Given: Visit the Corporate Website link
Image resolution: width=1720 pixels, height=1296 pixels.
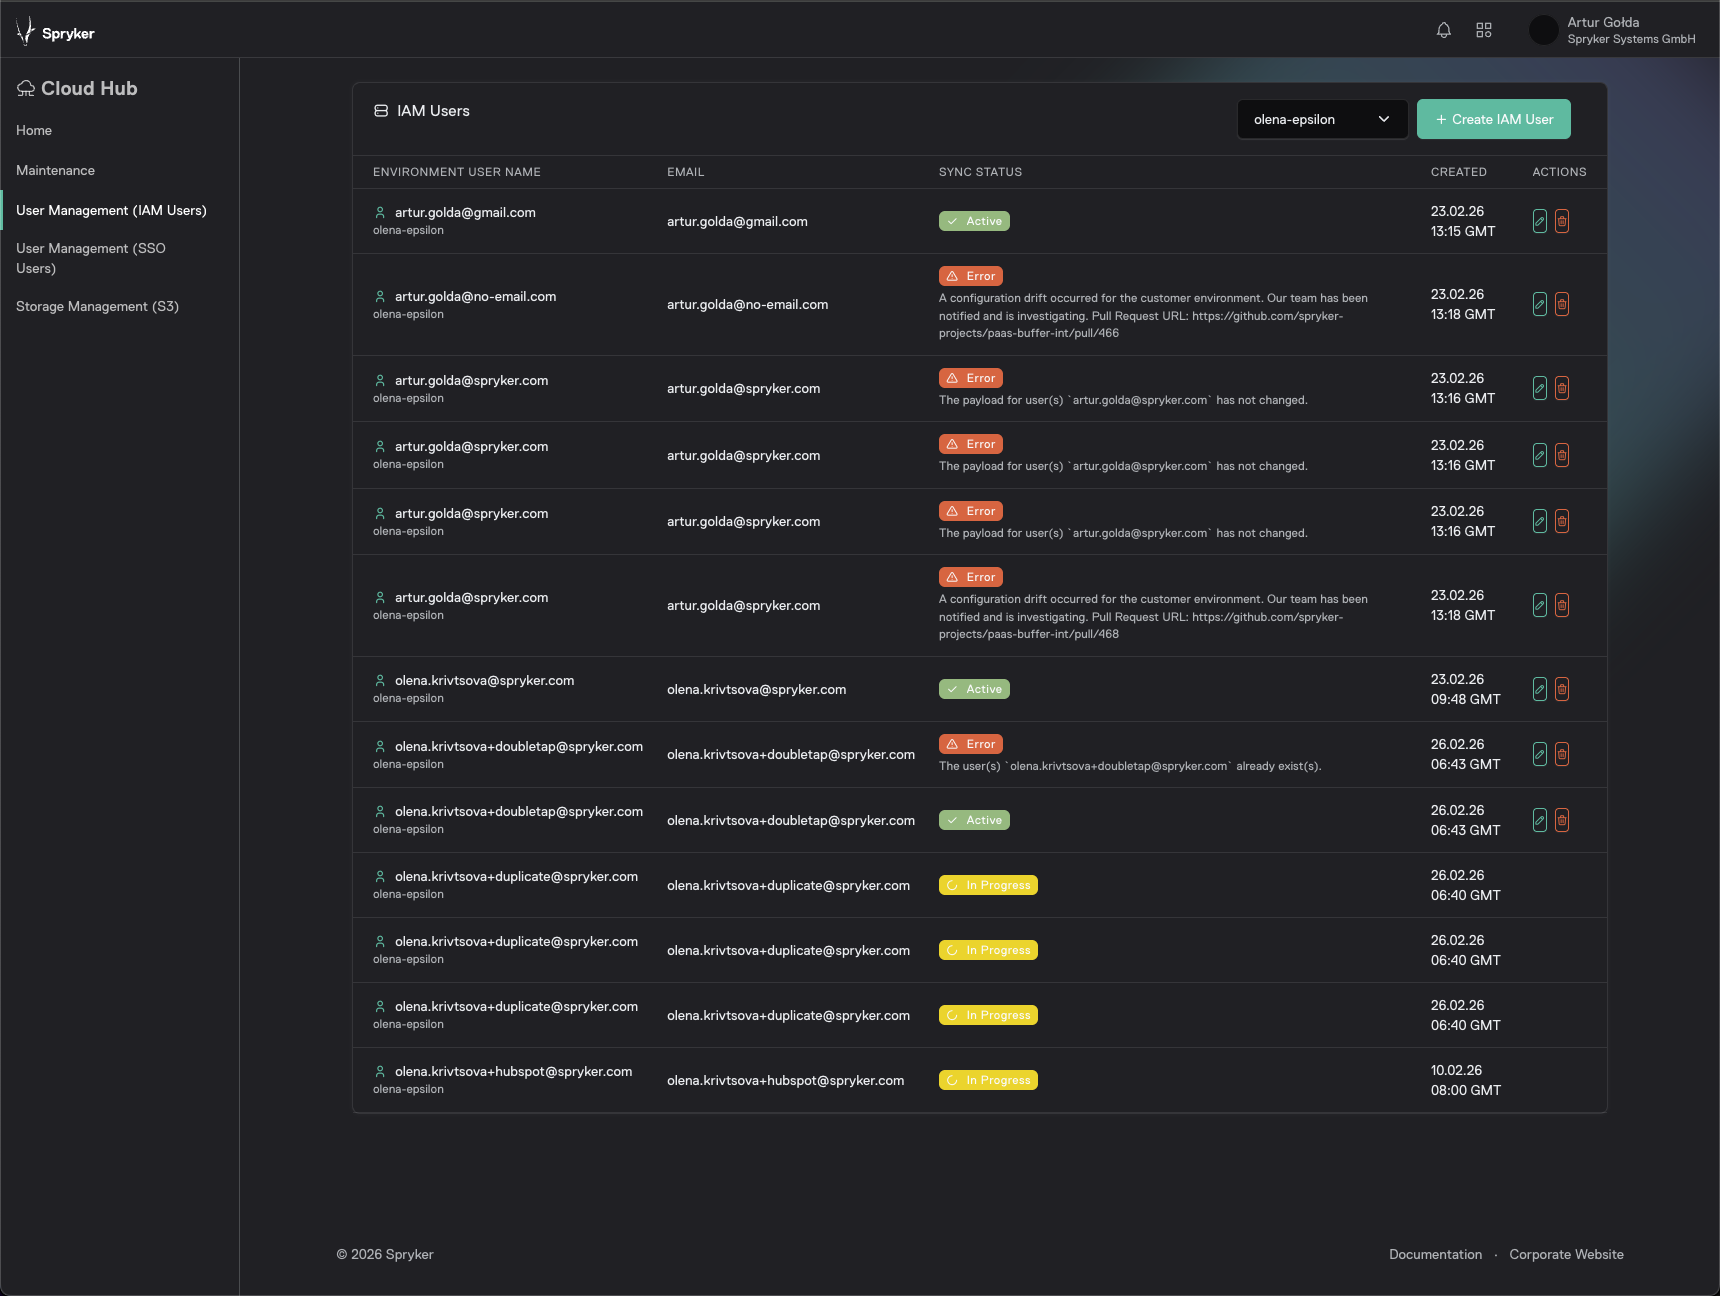Looking at the screenshot, I should (1566, 1254).
